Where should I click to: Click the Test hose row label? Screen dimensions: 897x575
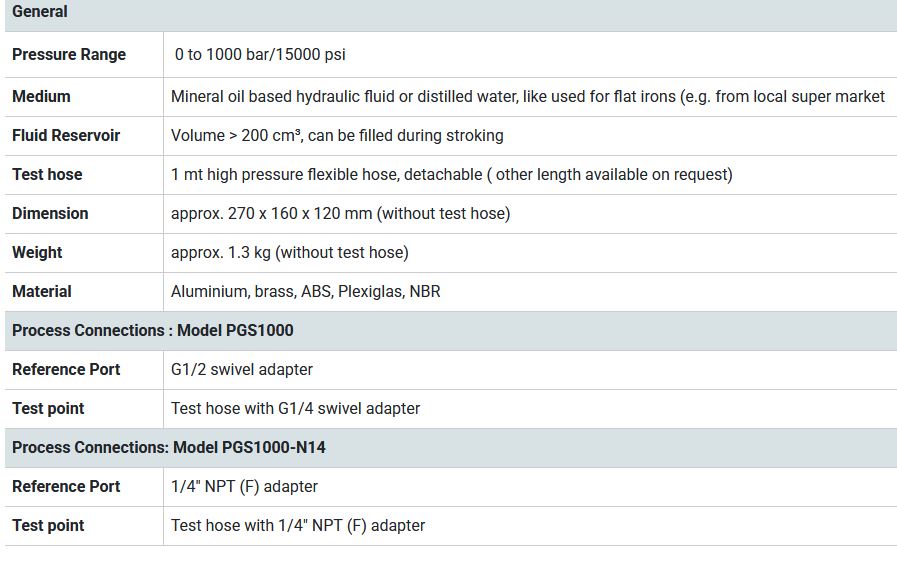click(x=47, y=175)
